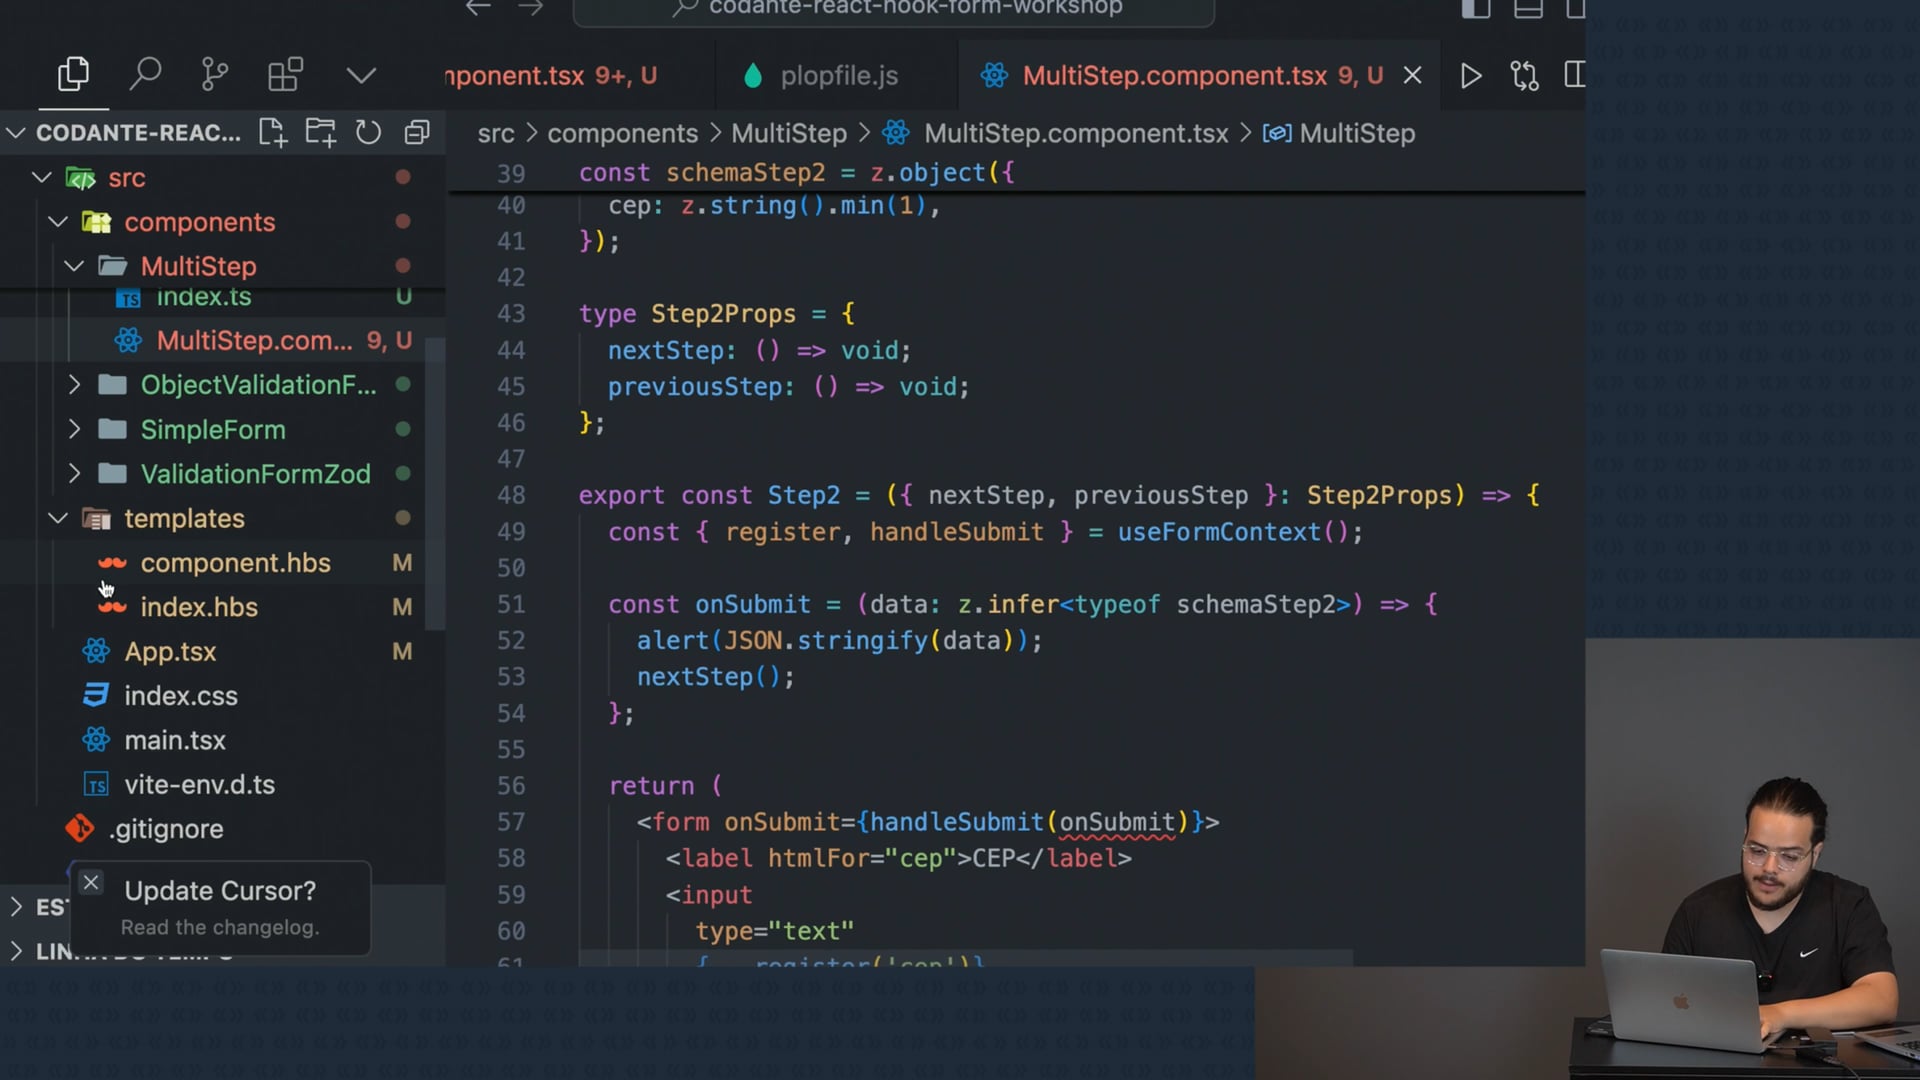Toggle primary sidebar layout icon in title bar
The height and width of the screenshot is (1080, 1920).
click(1476, 9)
